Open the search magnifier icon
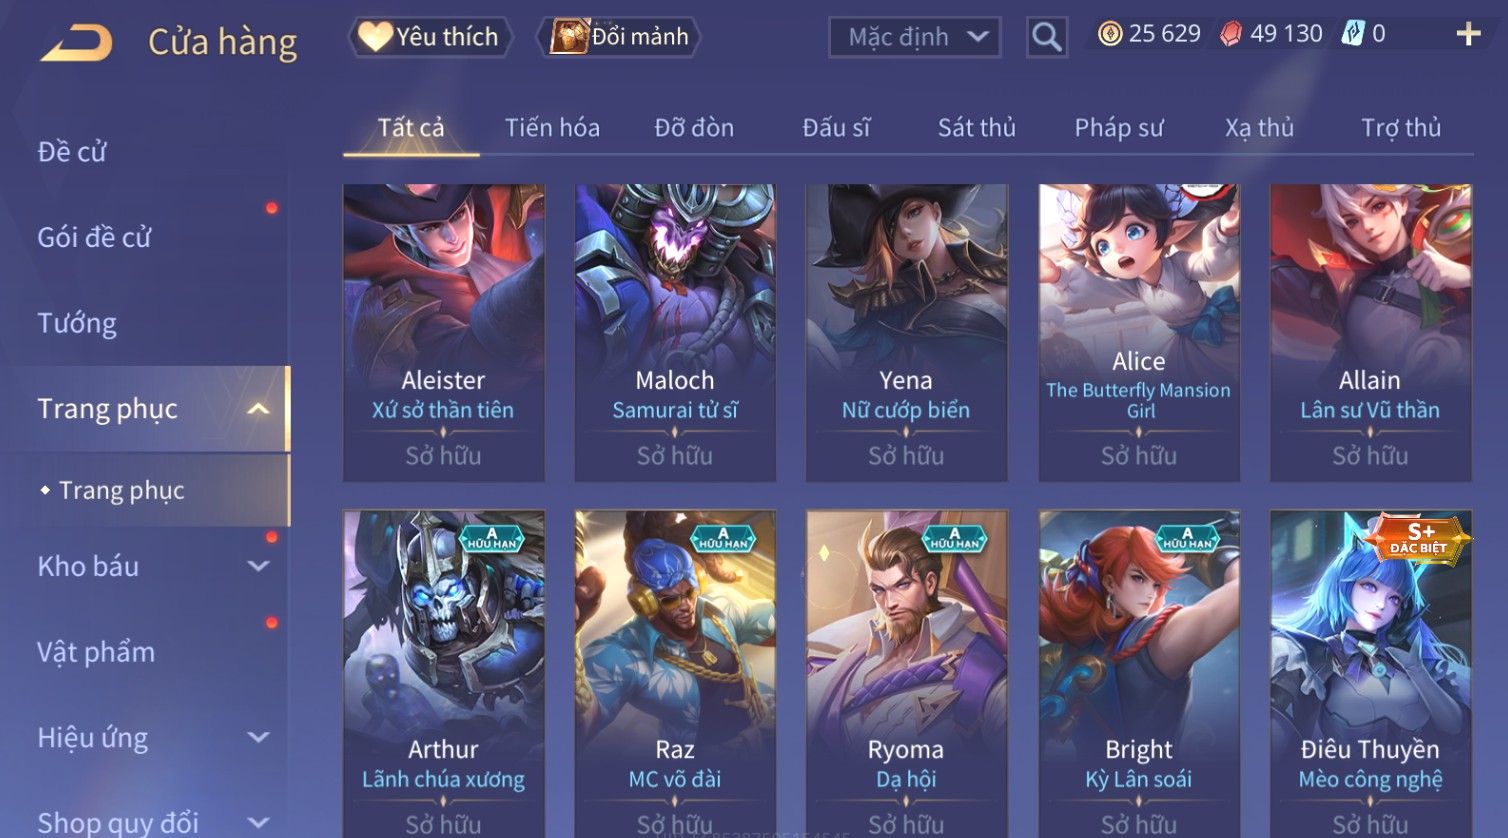 (x=1047, y=37)
